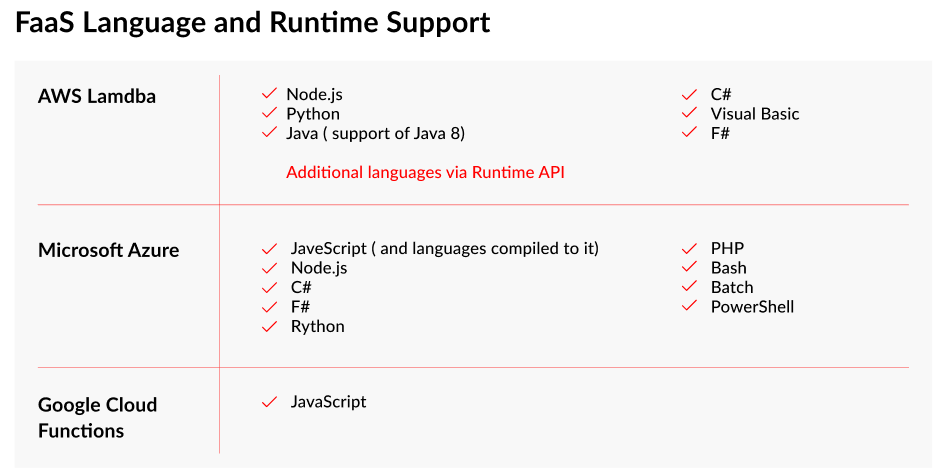Viewport: 948px width, 474px height.
Task: Select the AWS Lamdba row heading
Action: (97, 96)
